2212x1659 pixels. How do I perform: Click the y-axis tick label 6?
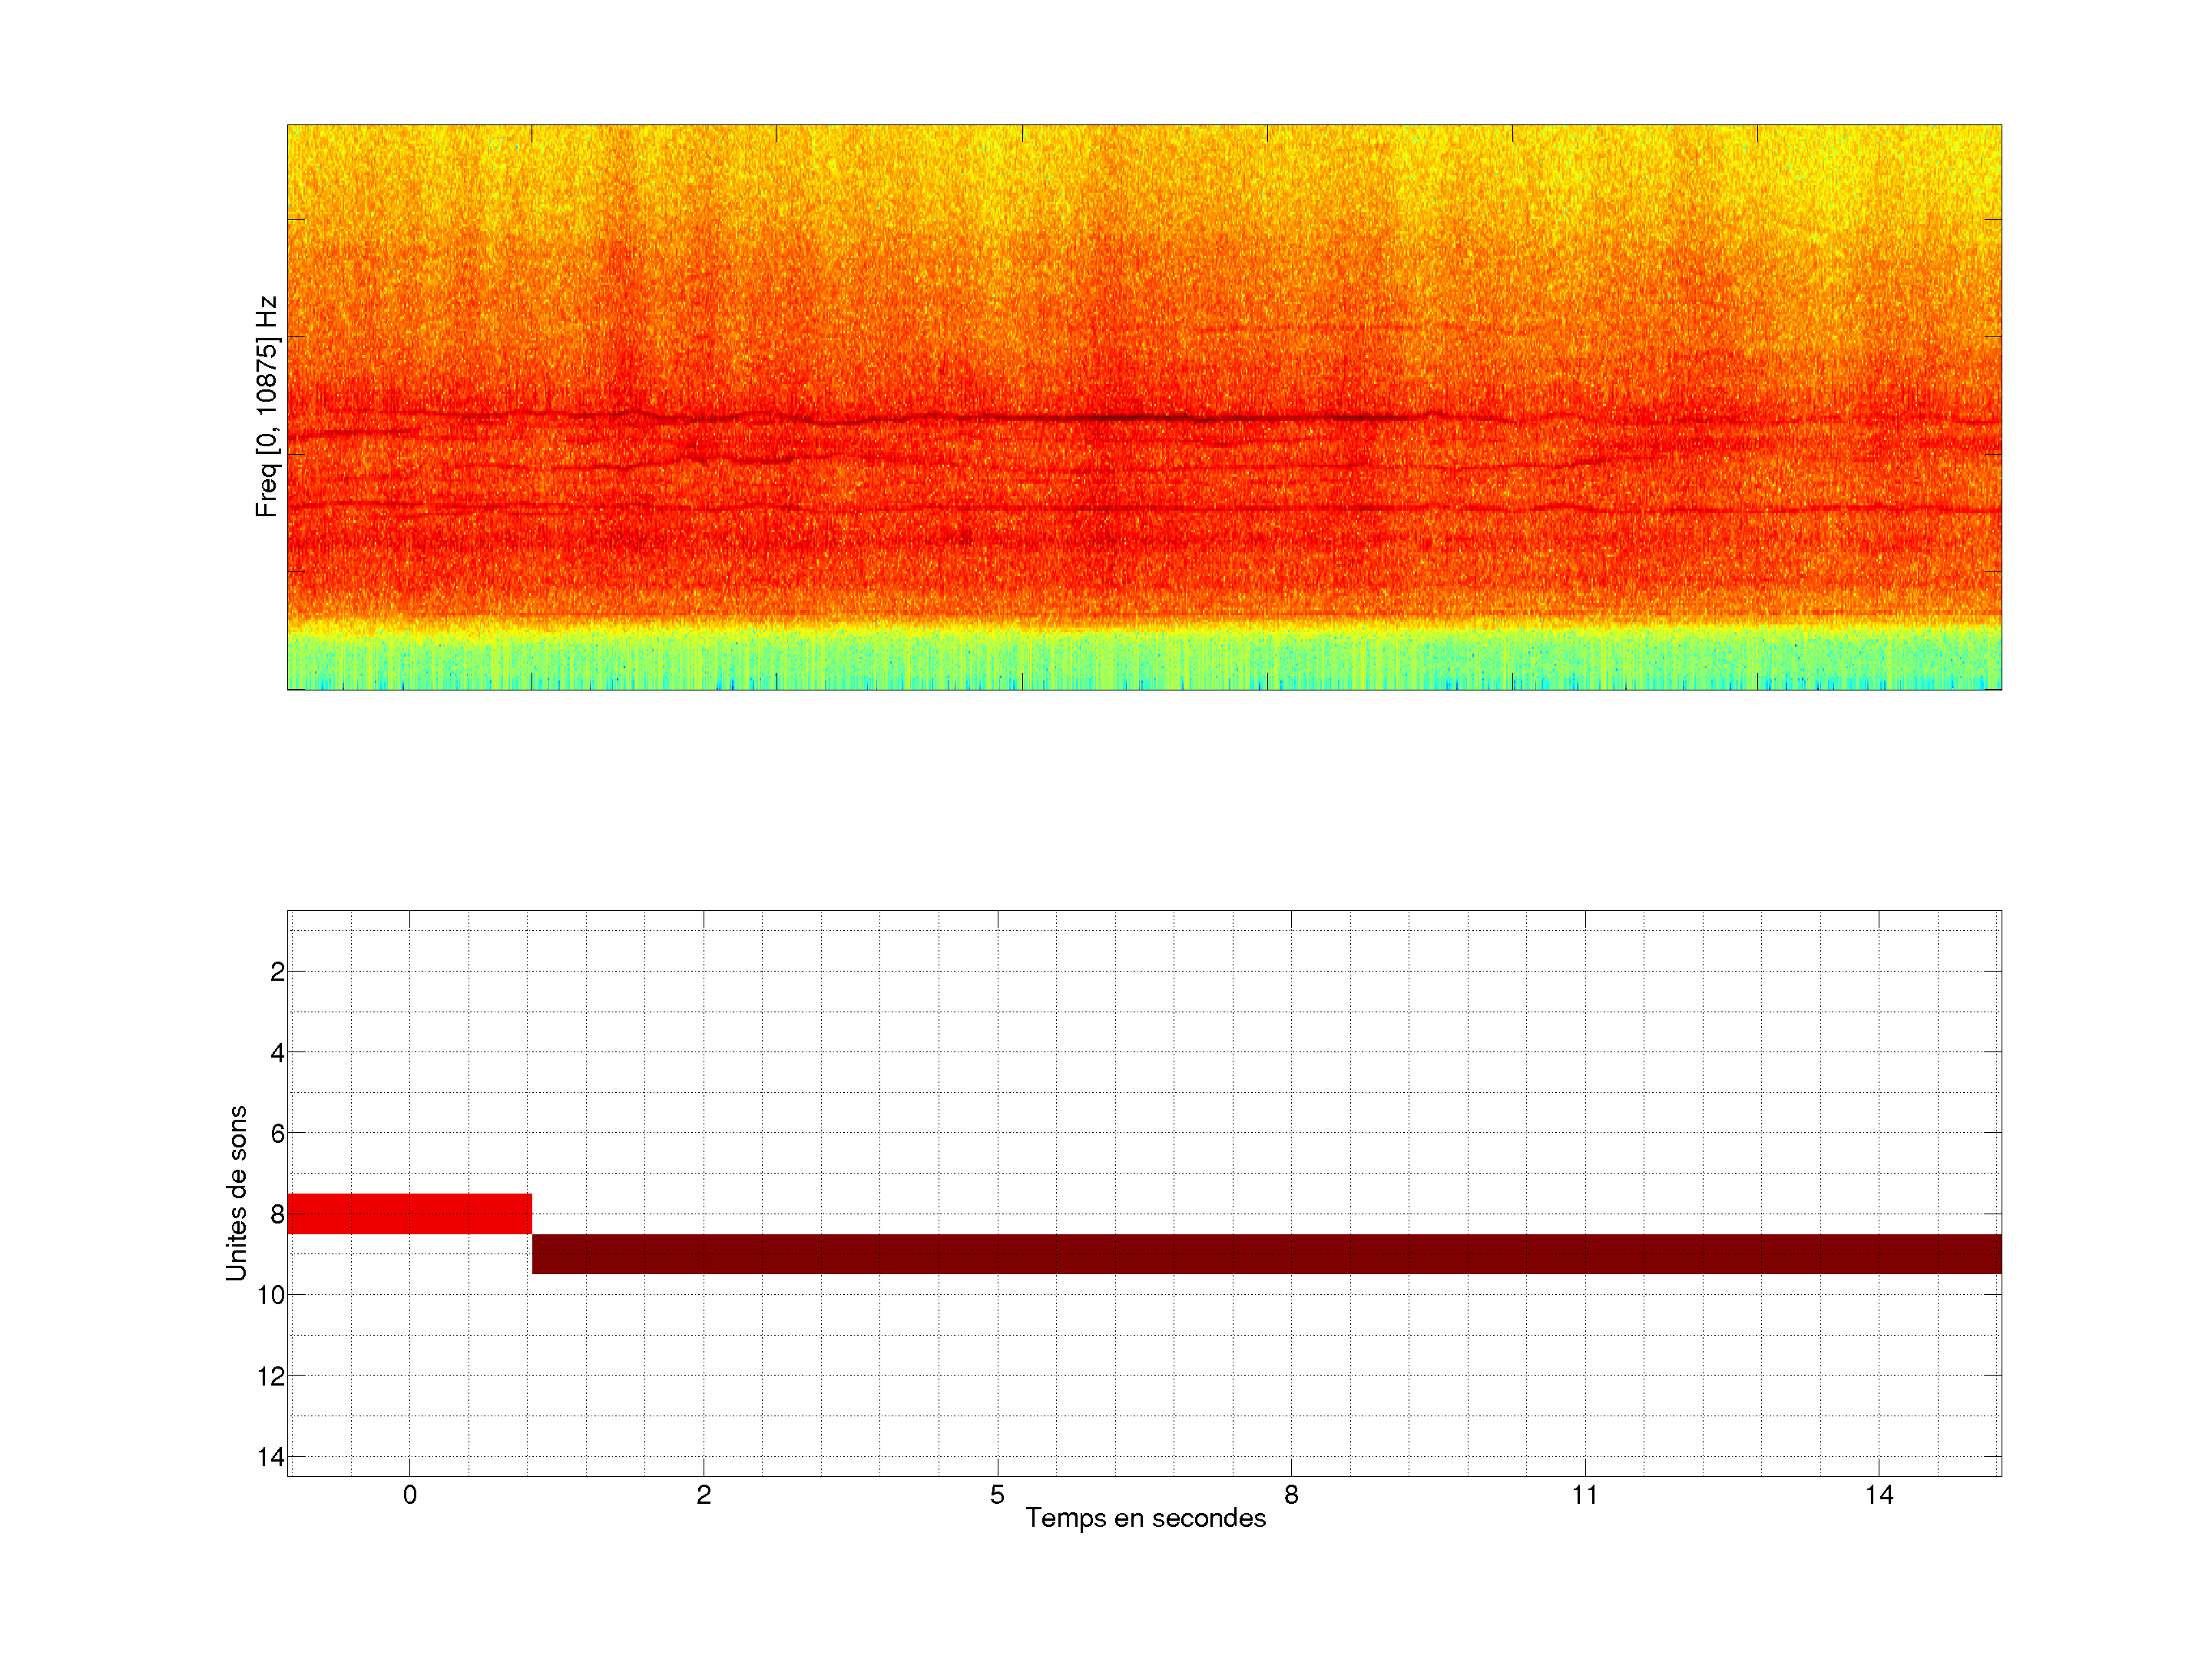click(x=277, y=1134)
